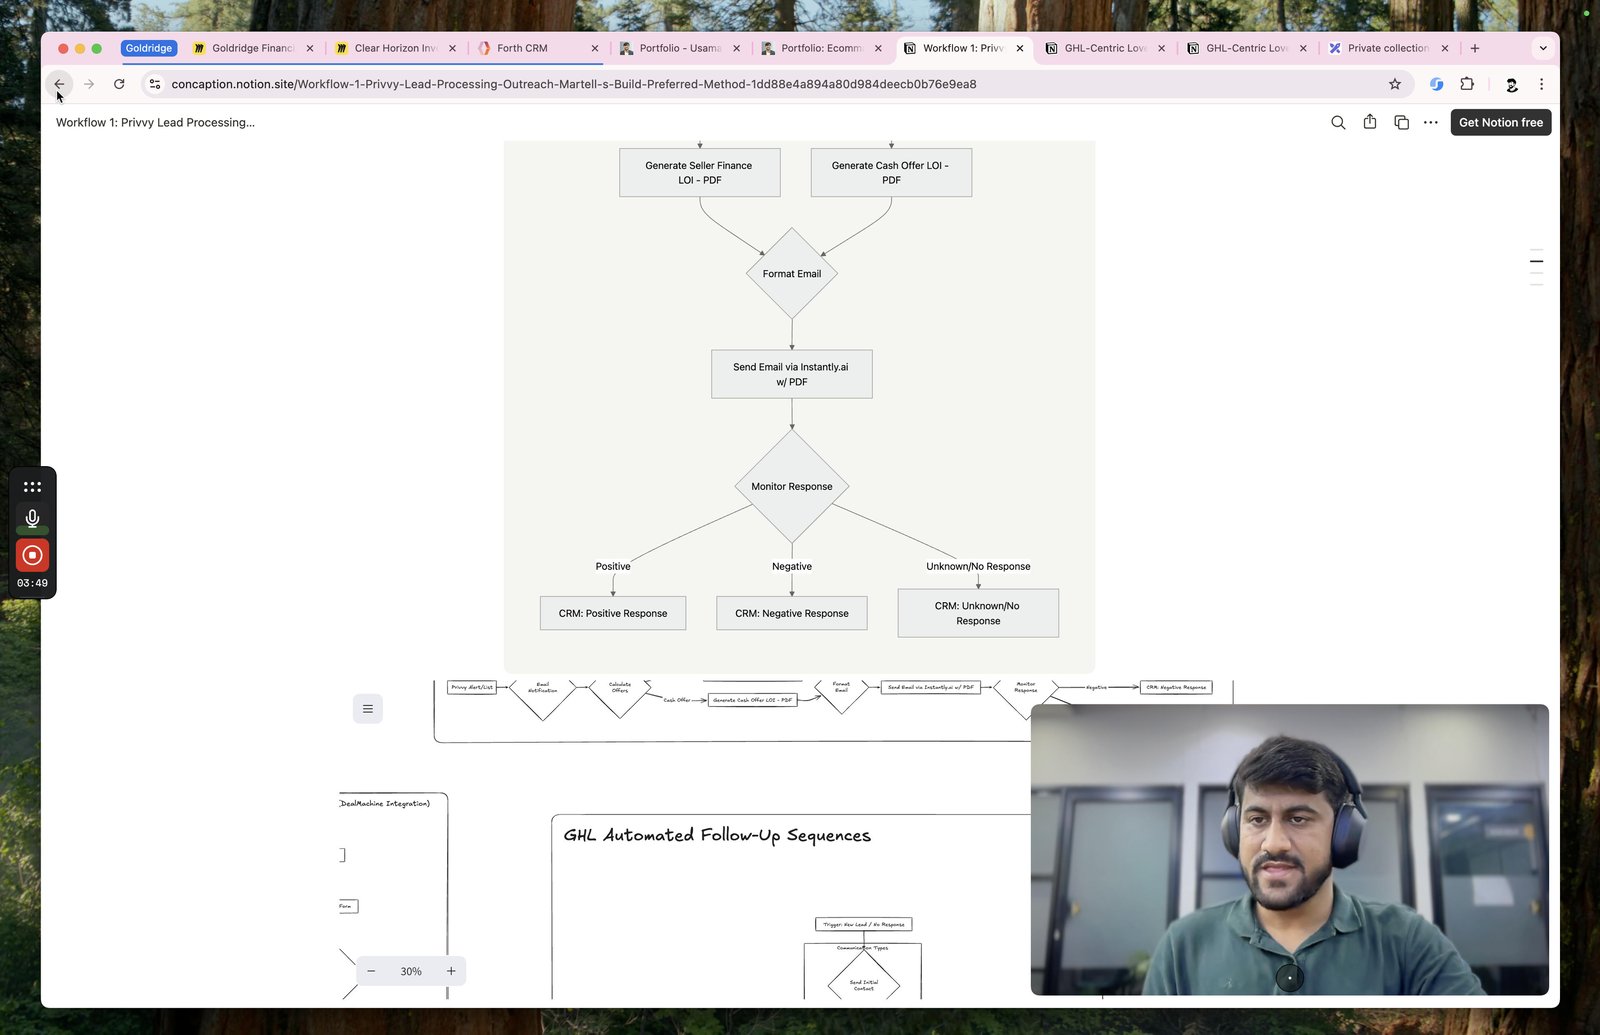Click the browser forward arrow
This screenshot has width=1600, height=1035.
[89, 84]
